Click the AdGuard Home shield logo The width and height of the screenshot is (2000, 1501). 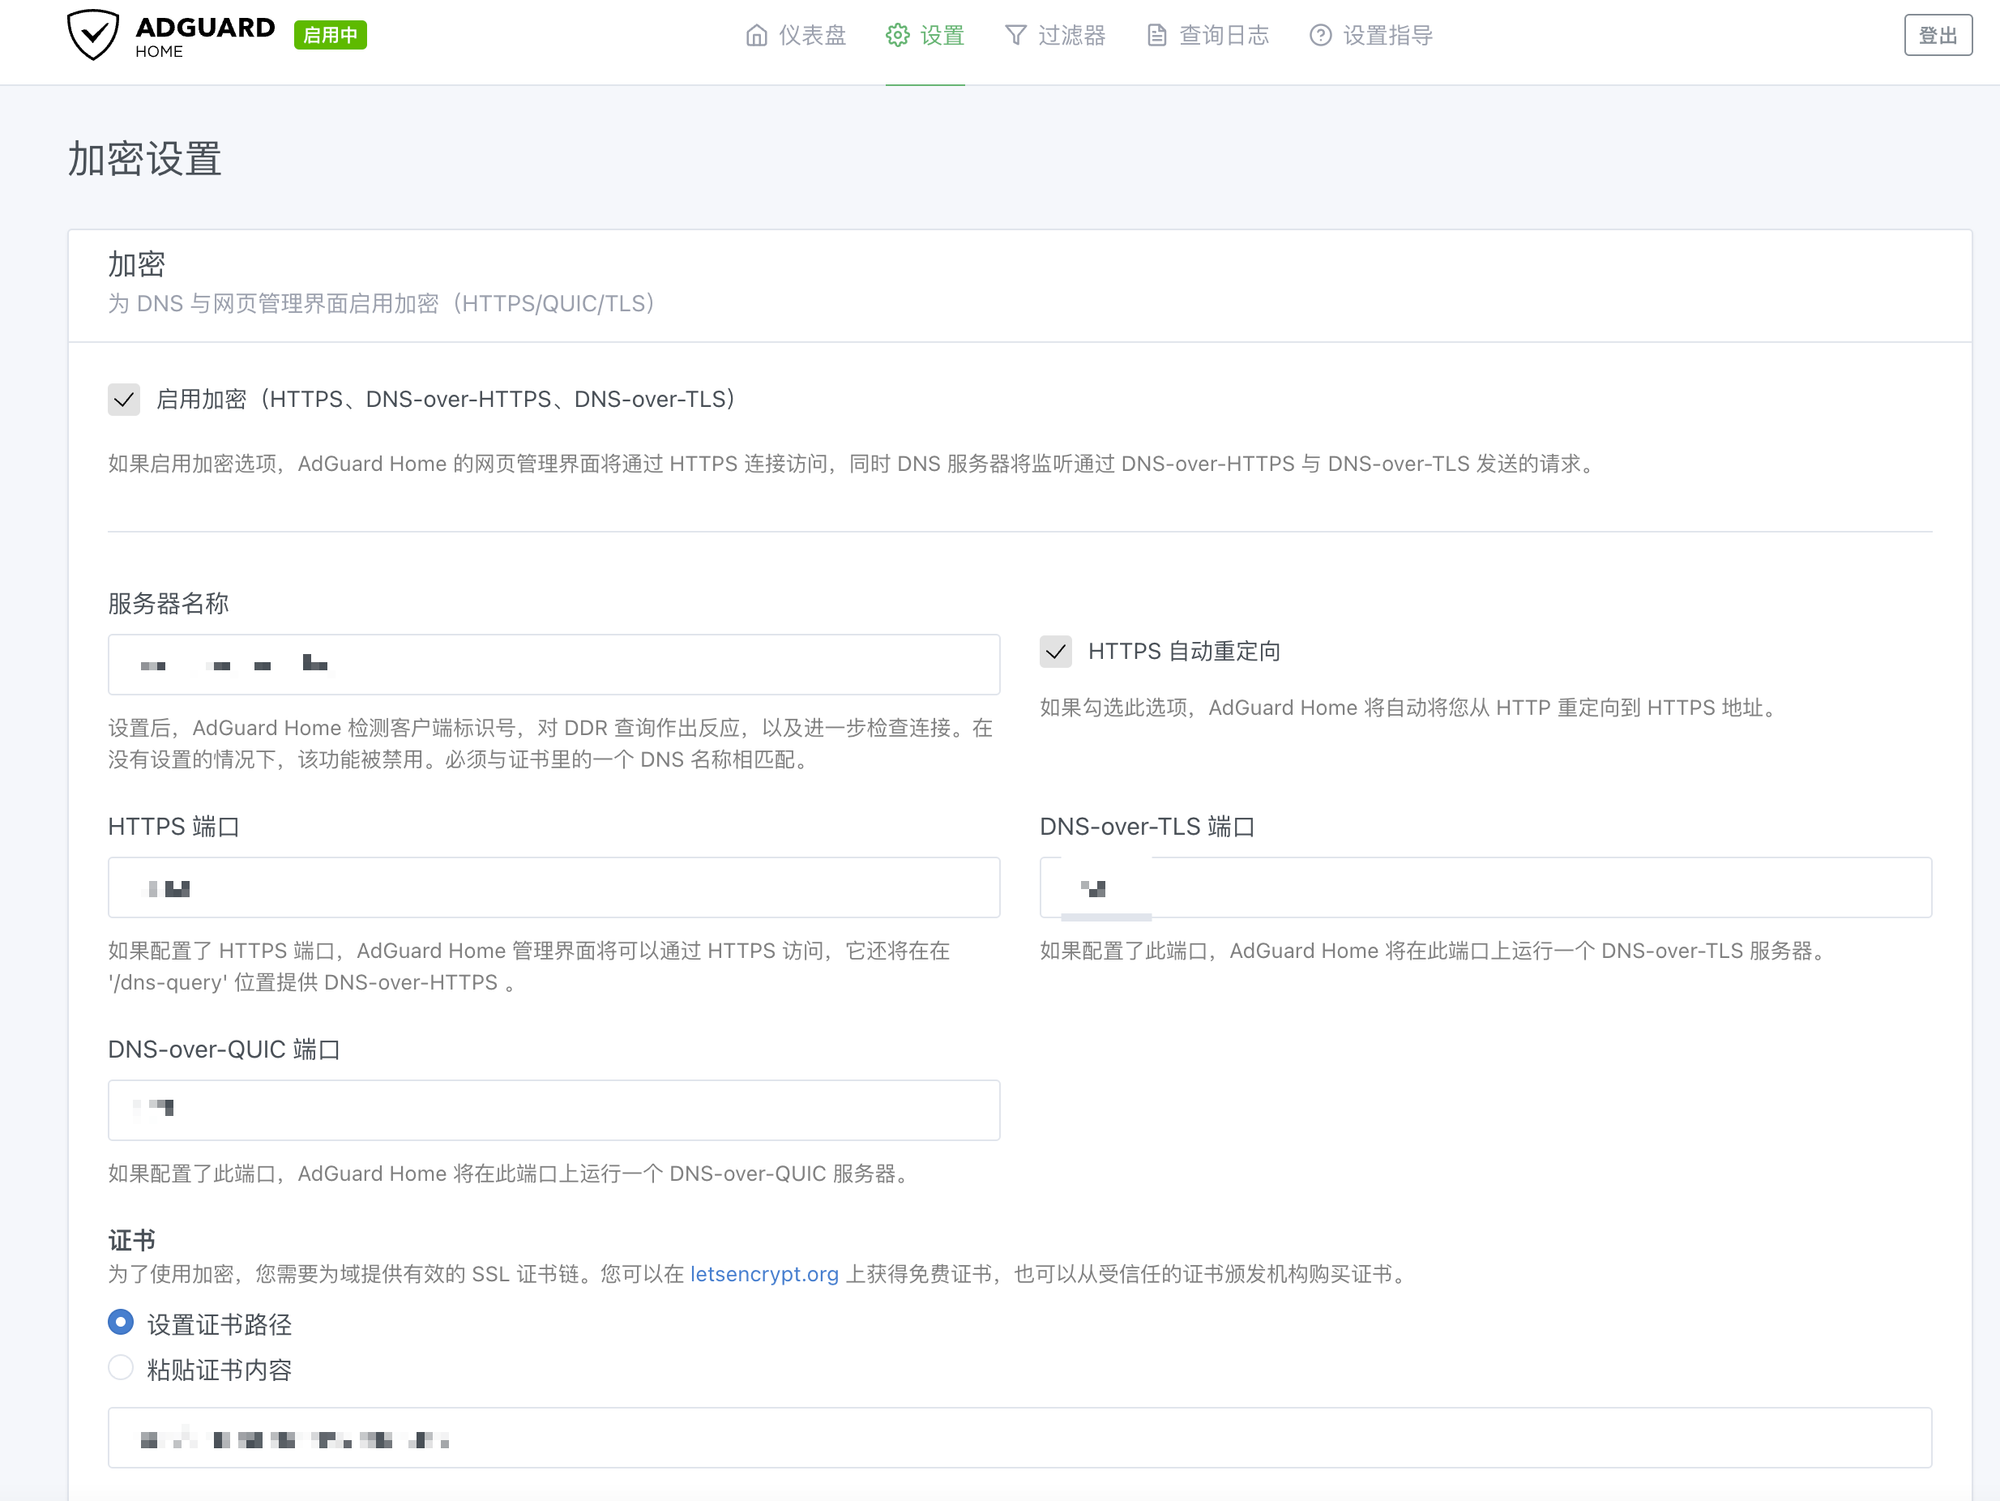[x=93, y=35]
